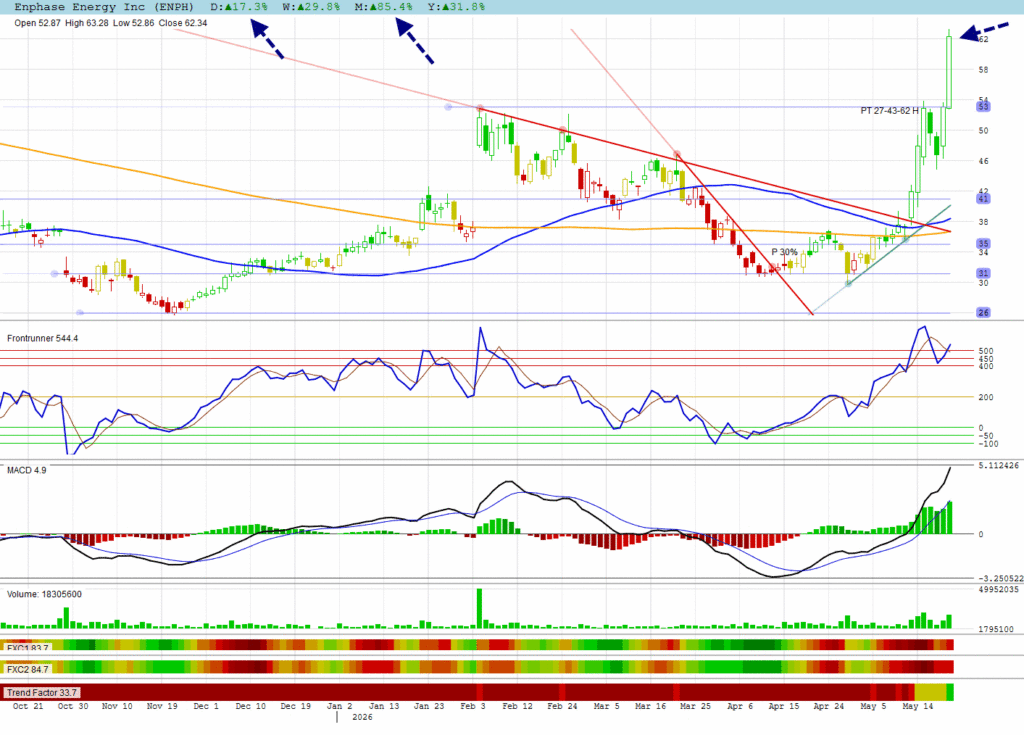Click the Feb 3 date on time axis
Image resolution: width=1024 pixels, height=735 pixels.
point(473,706)
